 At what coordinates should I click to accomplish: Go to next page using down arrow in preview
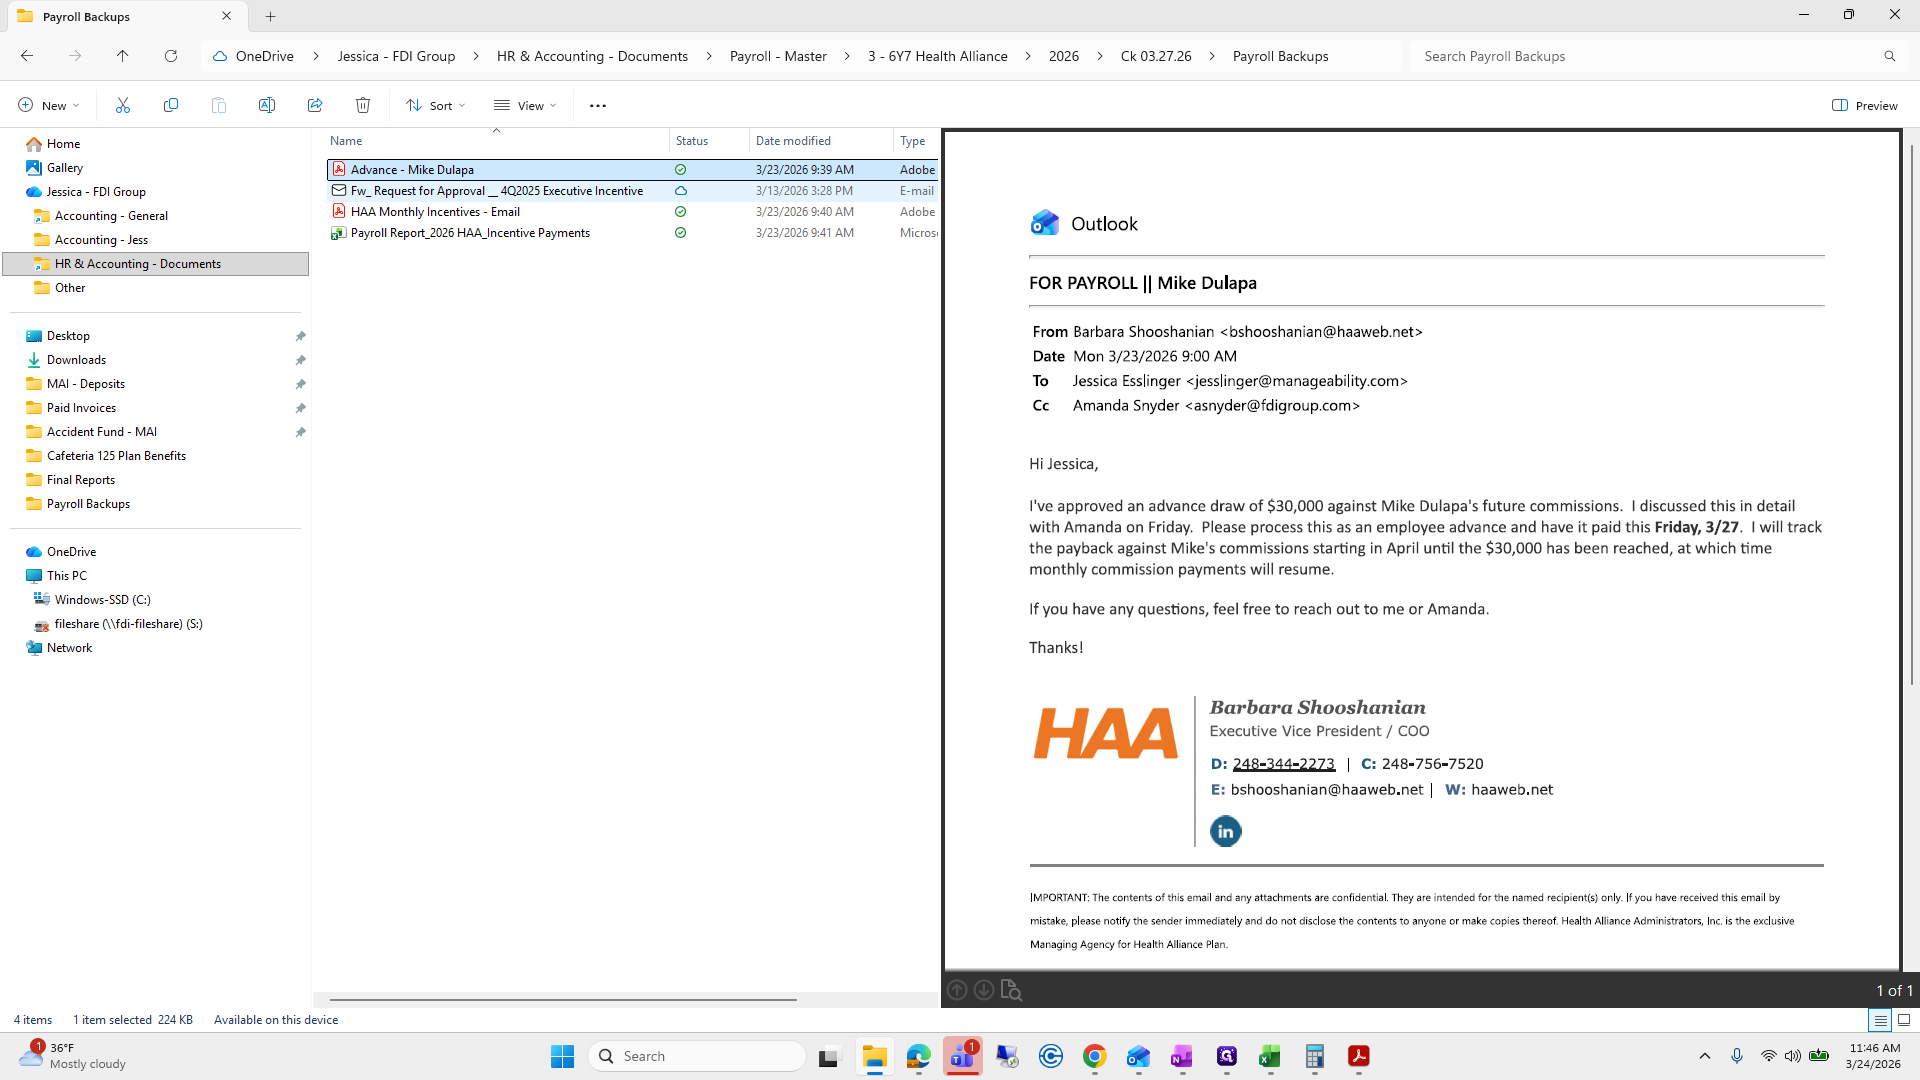[x=984, y=989]
